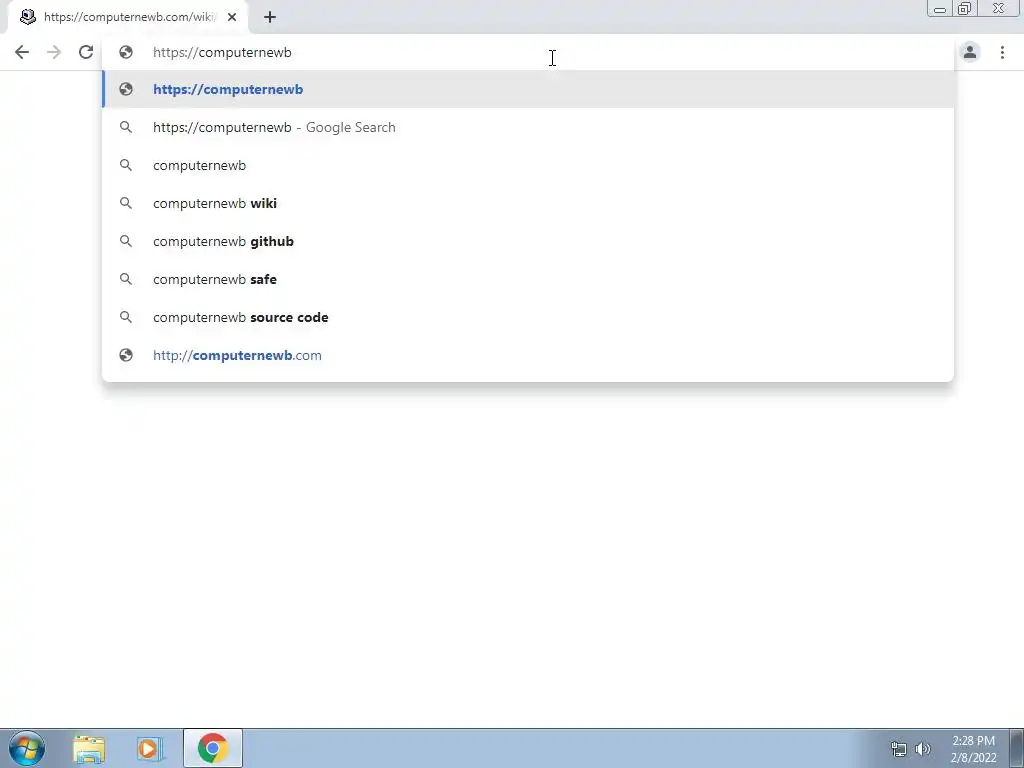Click the address bar showing https://computernewb
The width and height of the screenshot is (1024, 768).
pos(528,52)
